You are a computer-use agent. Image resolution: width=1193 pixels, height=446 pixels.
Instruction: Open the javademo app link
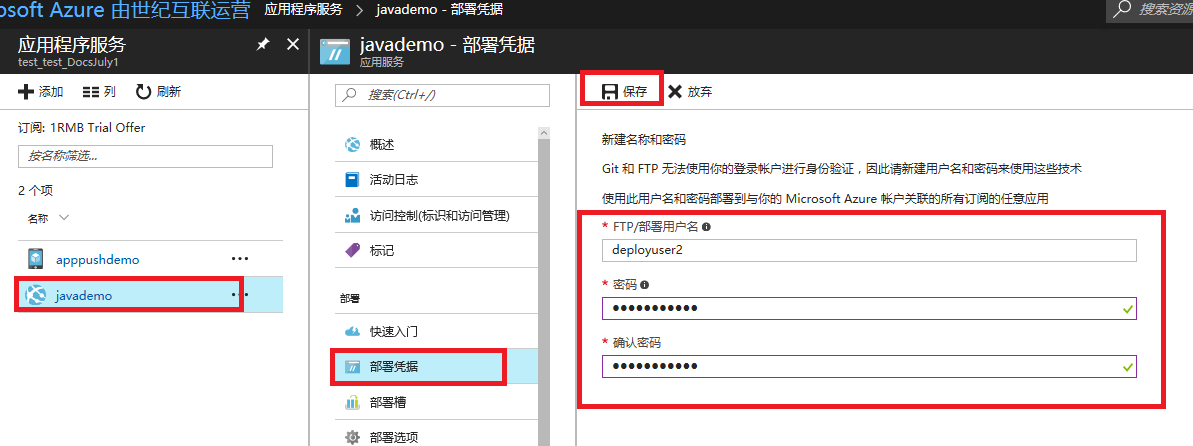coord(84,295)
